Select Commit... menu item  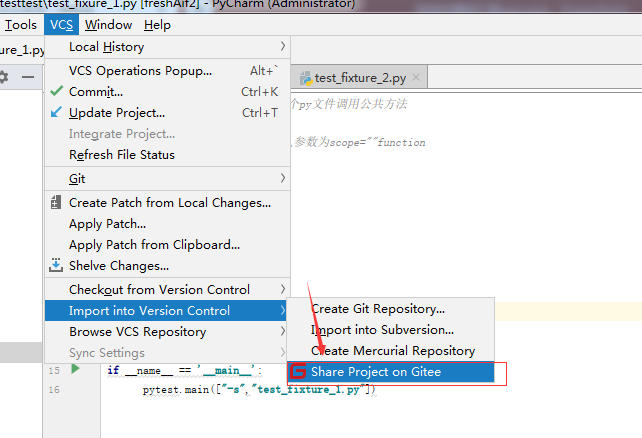coord(167,92)
